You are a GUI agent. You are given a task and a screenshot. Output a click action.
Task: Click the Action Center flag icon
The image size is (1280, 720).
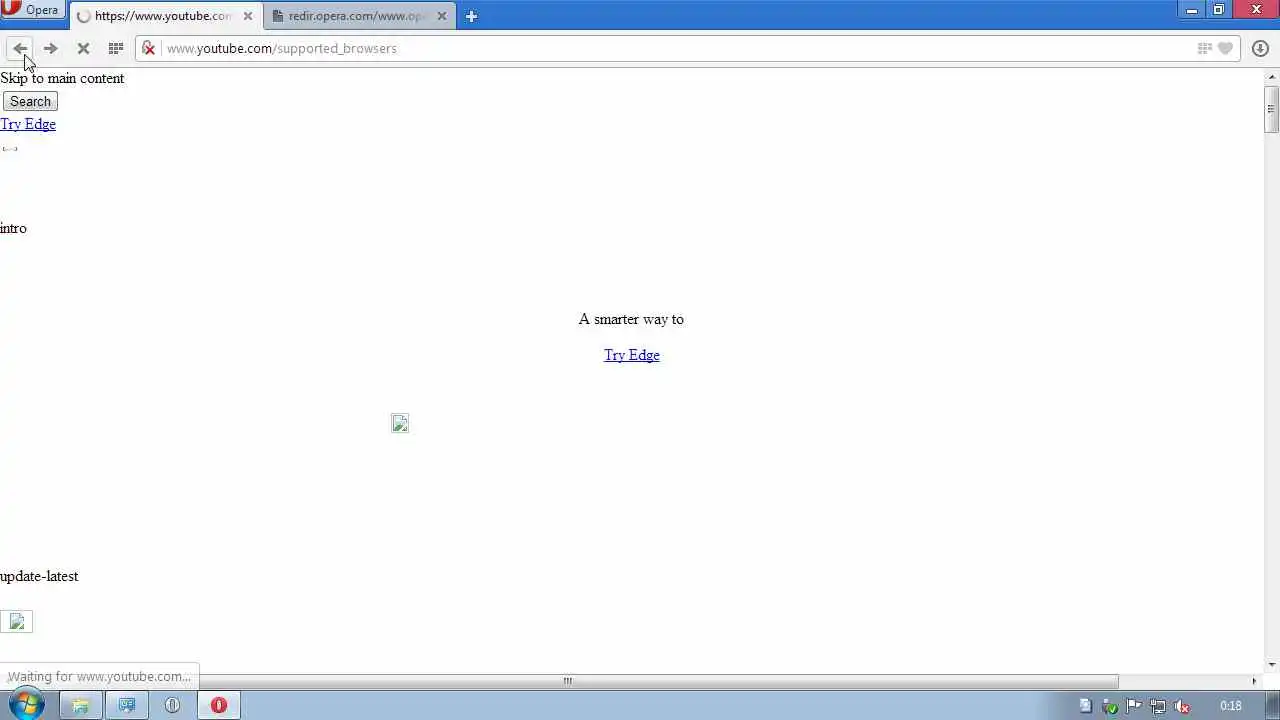[x=1134, y=706]
